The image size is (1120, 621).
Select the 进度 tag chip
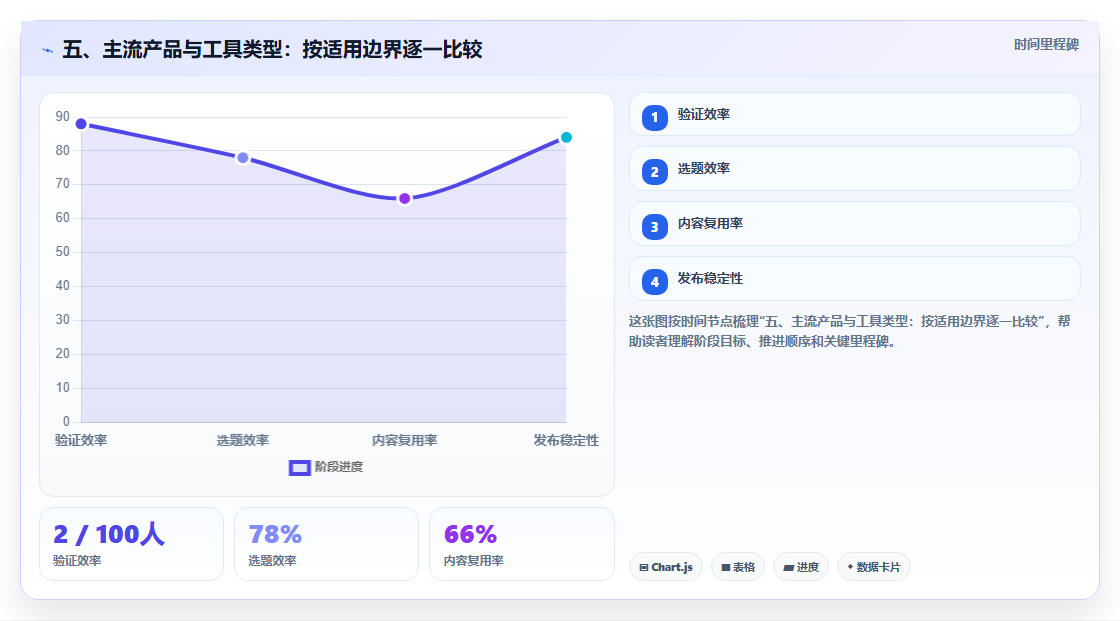(x=801, y=567)
